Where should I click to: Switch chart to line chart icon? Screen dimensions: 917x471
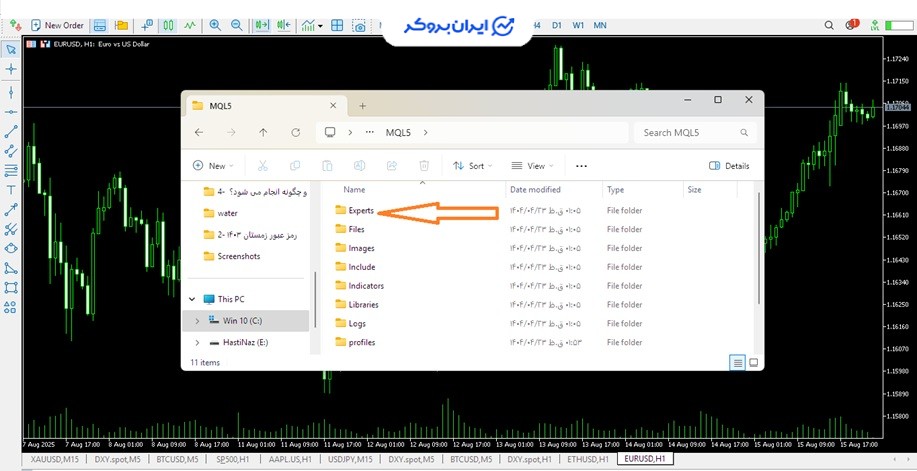point(190,25)
